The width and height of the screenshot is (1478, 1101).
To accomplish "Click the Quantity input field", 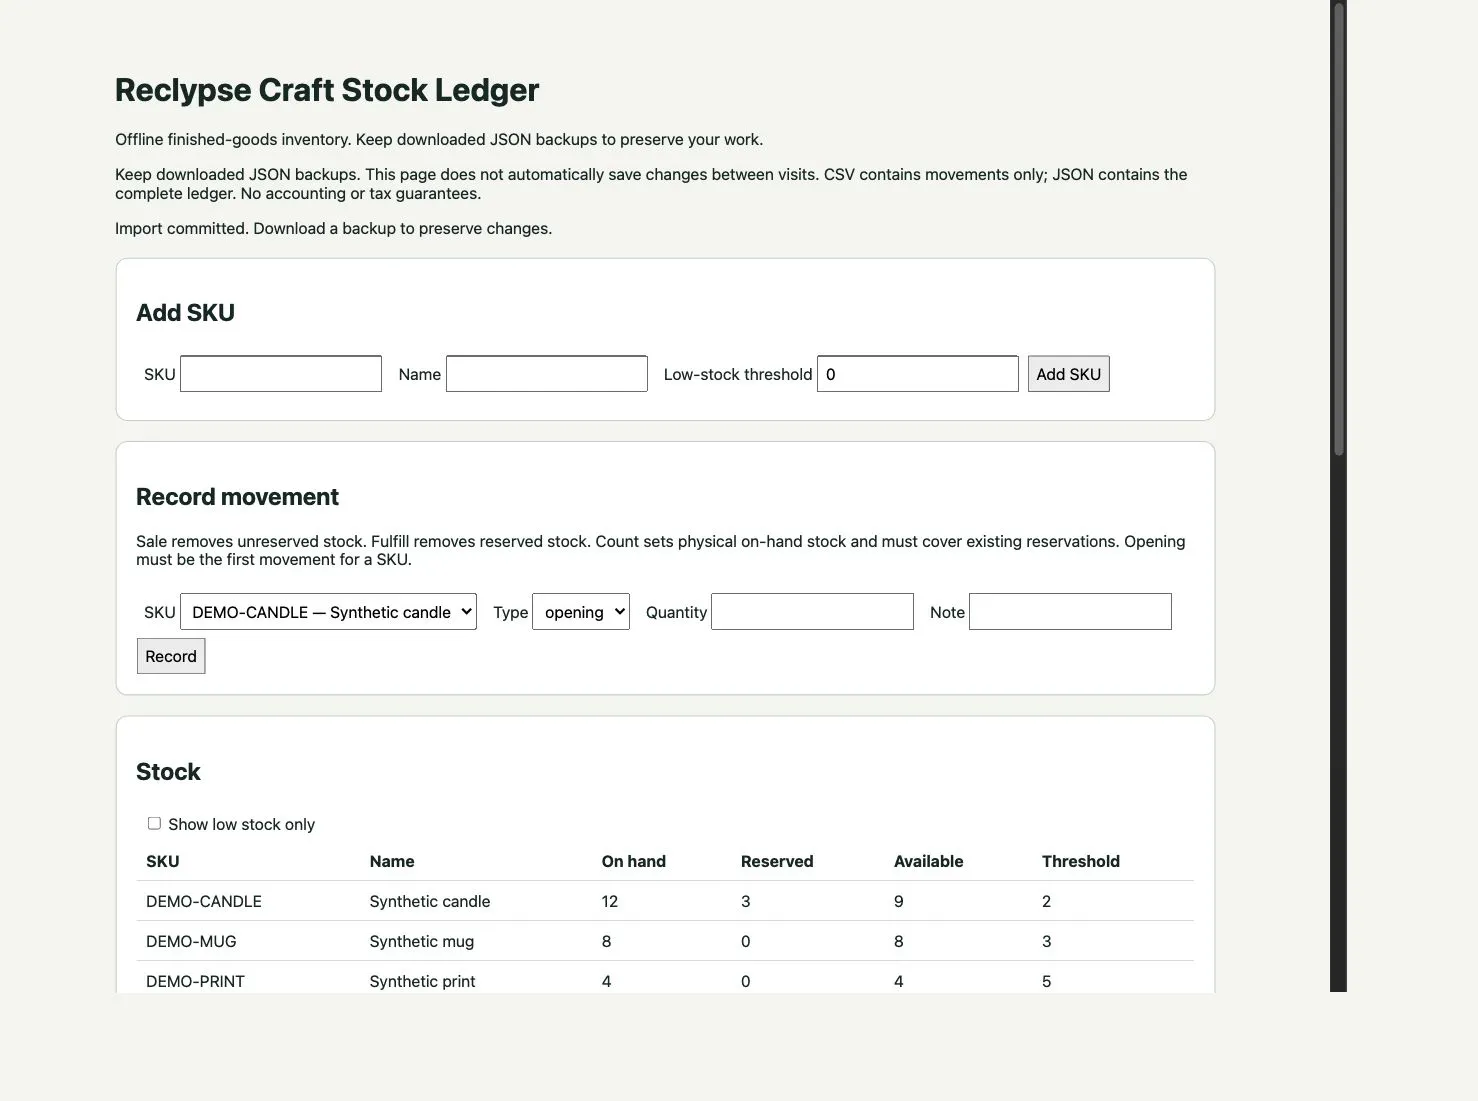I will tap(812, 612).
